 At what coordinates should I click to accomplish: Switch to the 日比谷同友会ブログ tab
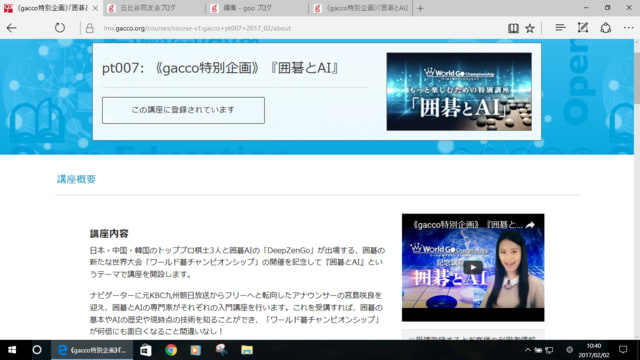point(154,8)
